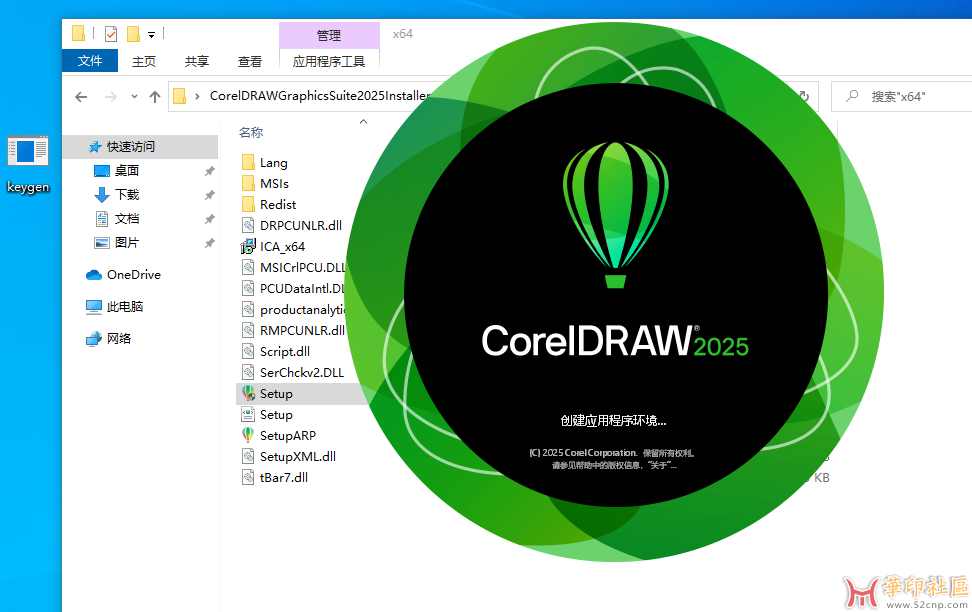Image resolution: width=972 pixels, height=612 pixels.
Task: Select the SerChckv2.DLL file
Action: (301, 373)
